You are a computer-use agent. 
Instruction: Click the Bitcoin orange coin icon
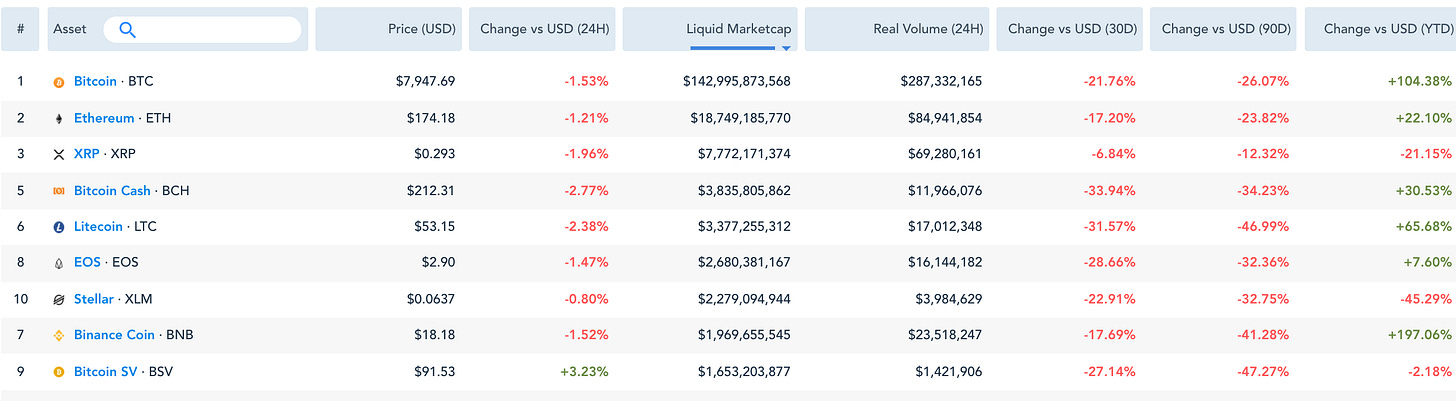coord(59,82)
